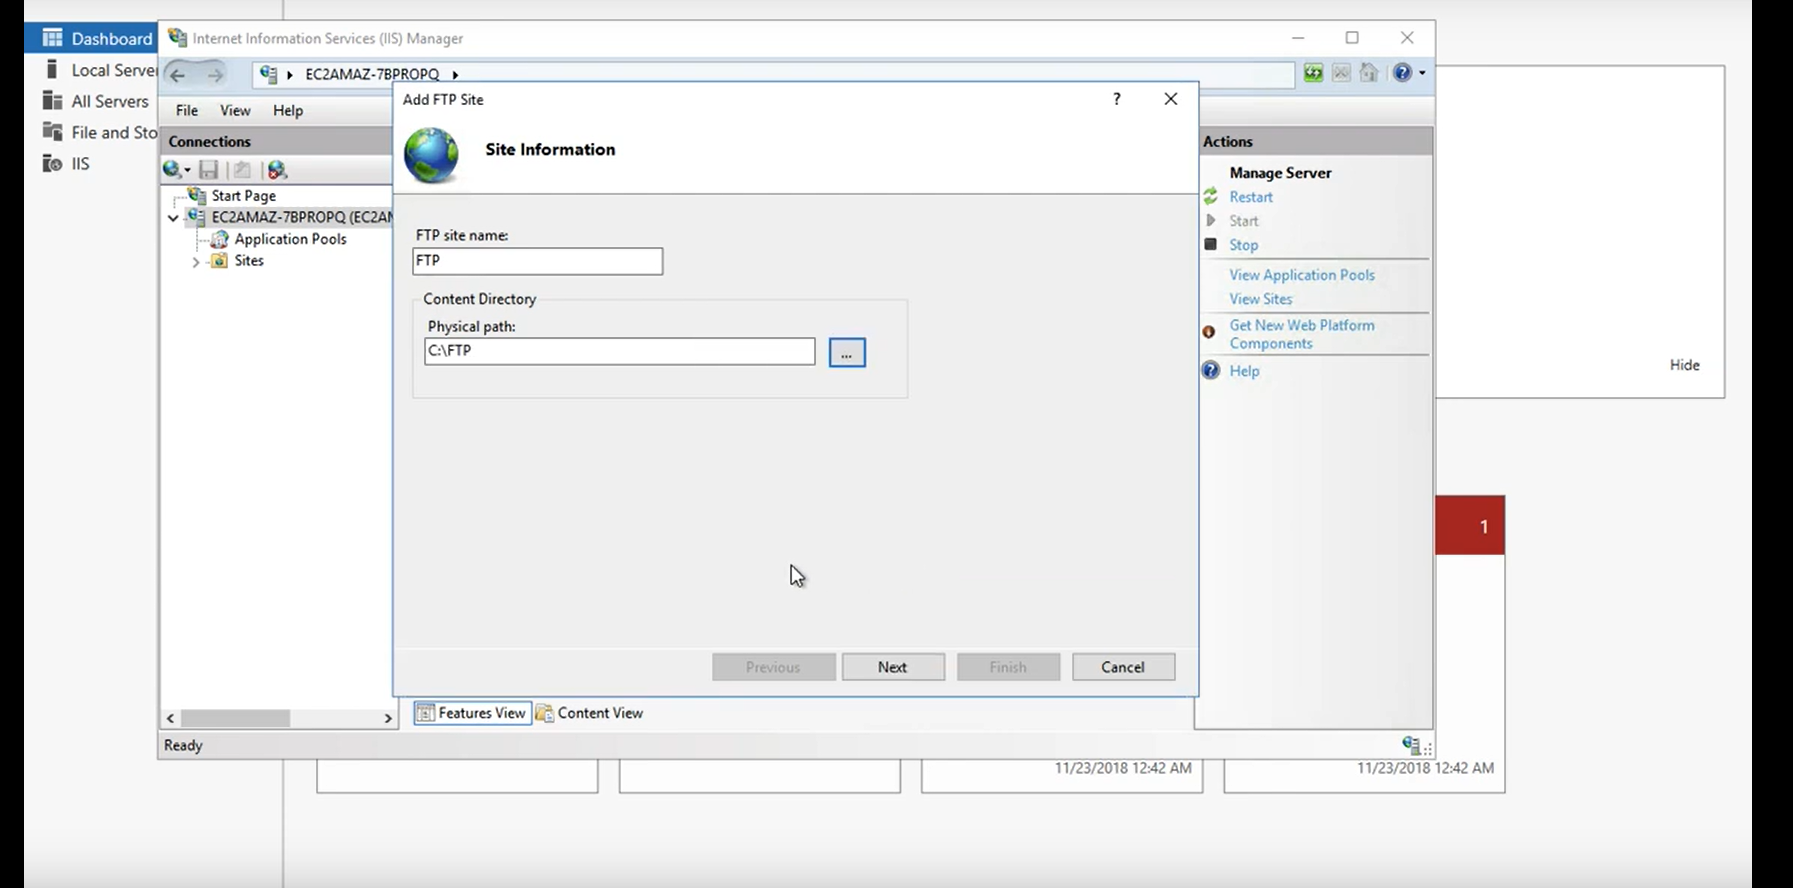Click Get New Web Platform Components link
Viewport: 1793px width, 888px height.
point(1301,334)
